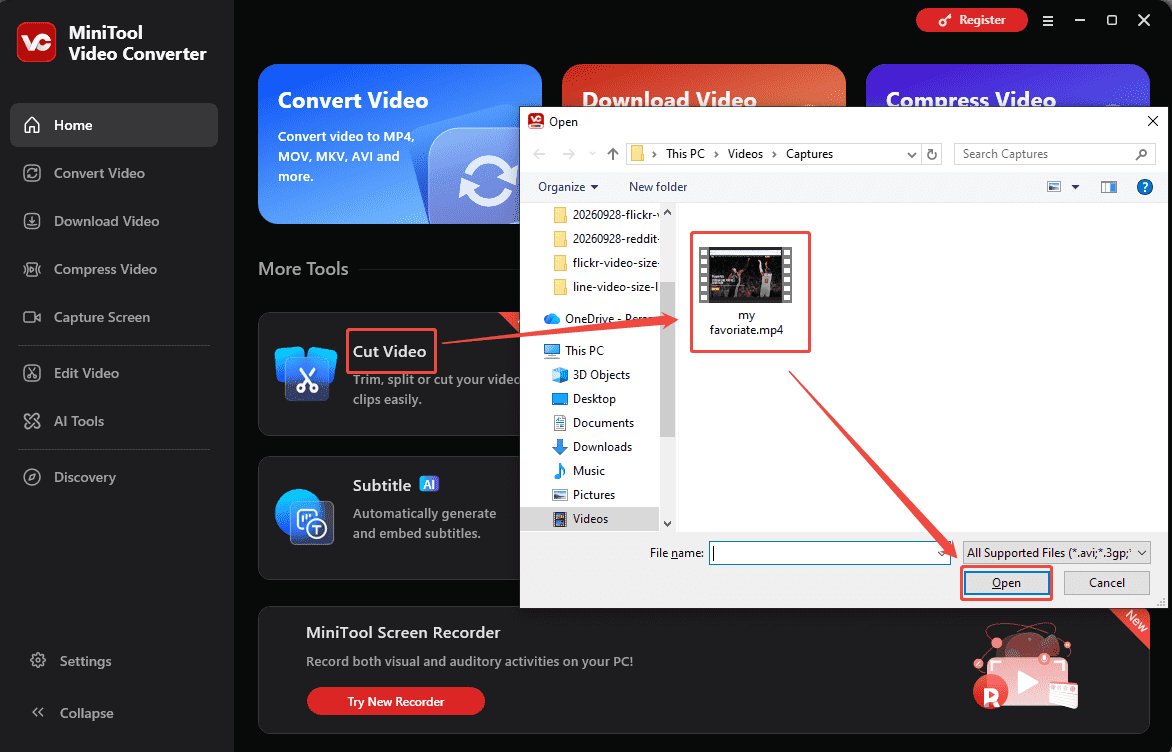This screenshot has height=752, width=1172.
Task: Open the Organize dropdown menu
Action: pyautogui.click(x=568, y=187)
